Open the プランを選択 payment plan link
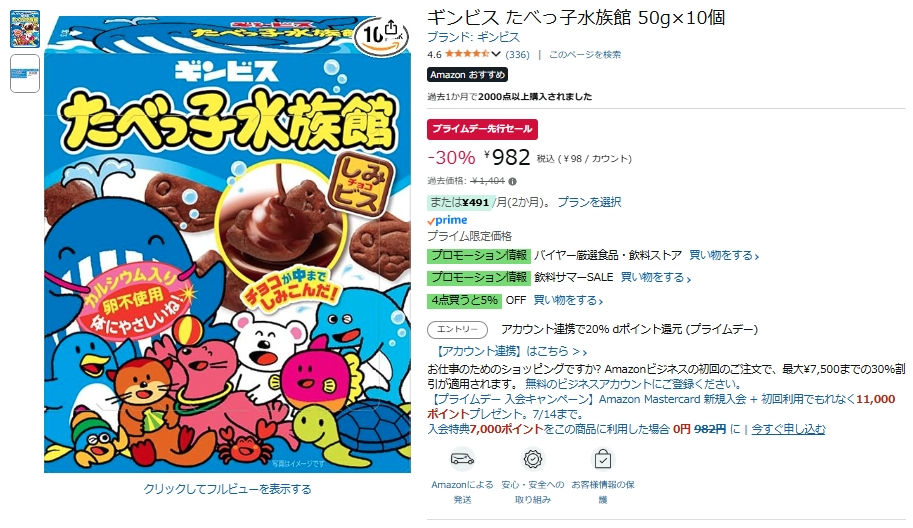The image size is (913, 528). (x=589, y=202)
